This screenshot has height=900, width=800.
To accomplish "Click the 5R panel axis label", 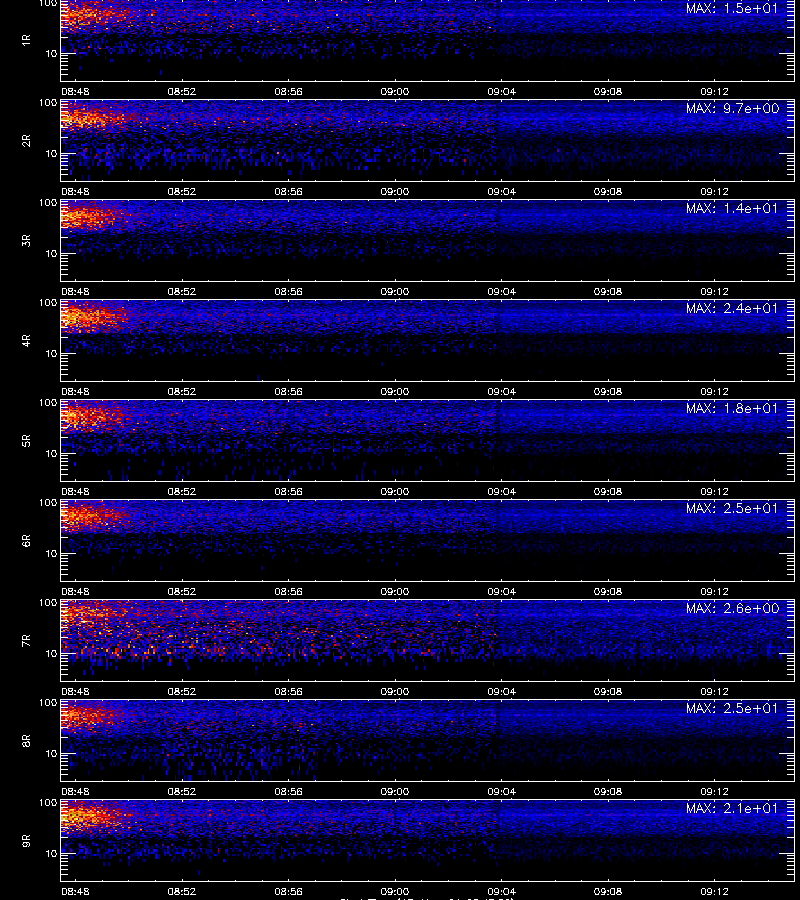I will pyautogui.click(x=26, y=441).
